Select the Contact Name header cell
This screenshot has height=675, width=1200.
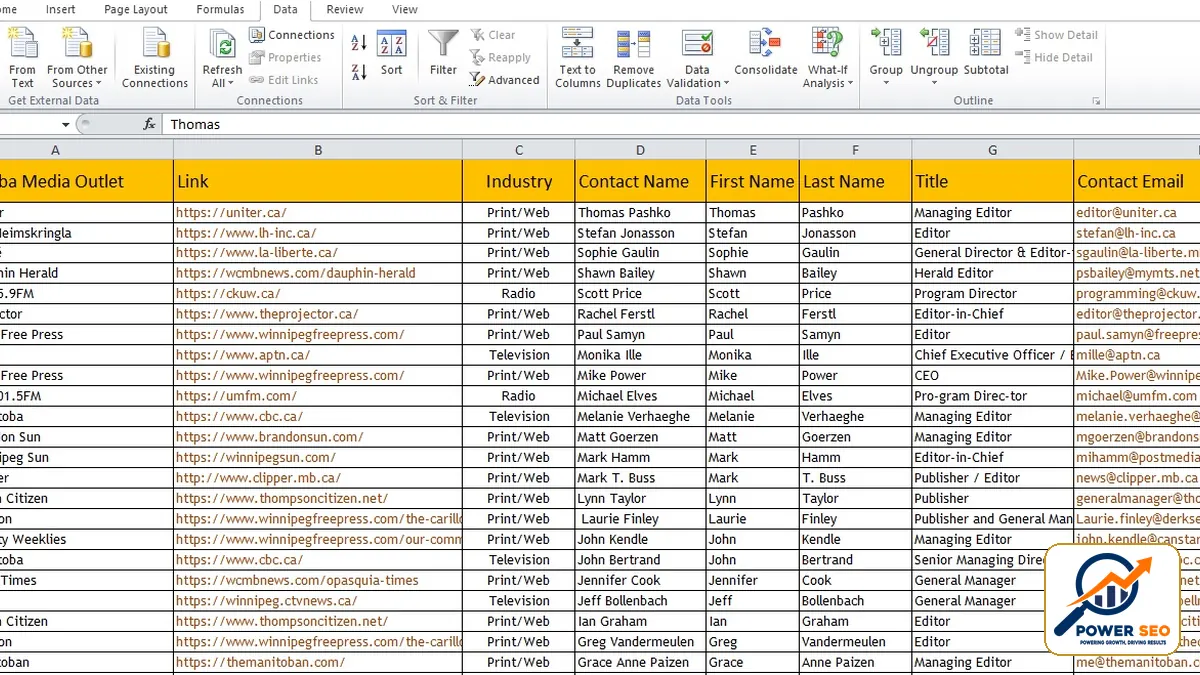click(x=640, y=181)
